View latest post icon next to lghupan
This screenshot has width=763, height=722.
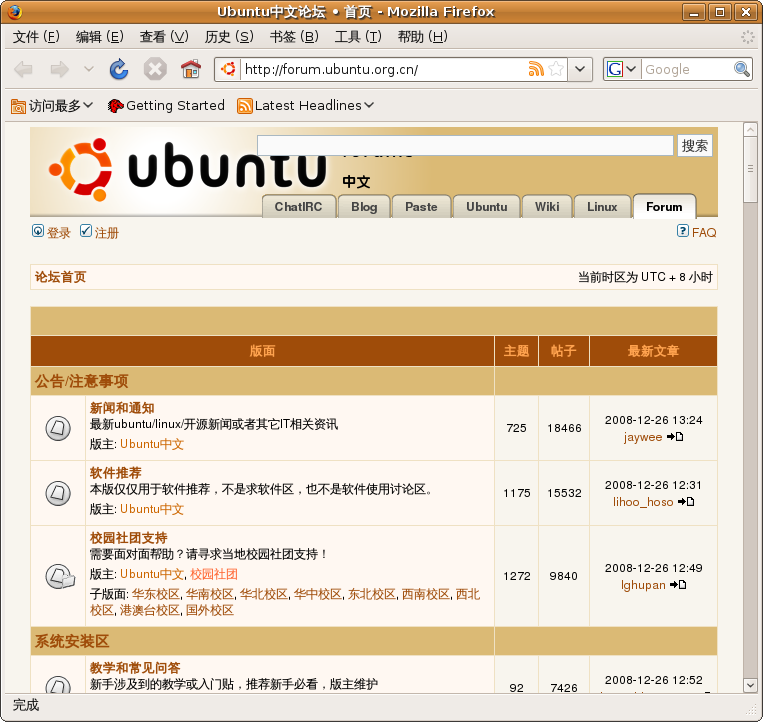[x=678, y=584]
